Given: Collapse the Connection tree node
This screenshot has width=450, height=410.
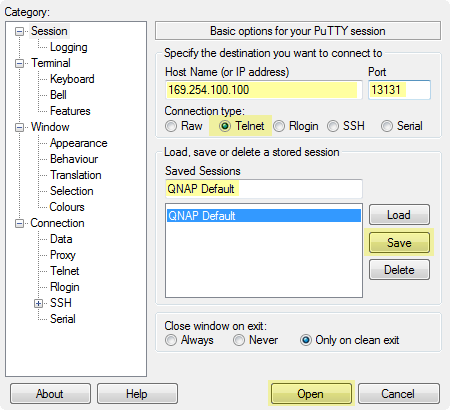Looking at the screenshot, I should tap(19, 223).
